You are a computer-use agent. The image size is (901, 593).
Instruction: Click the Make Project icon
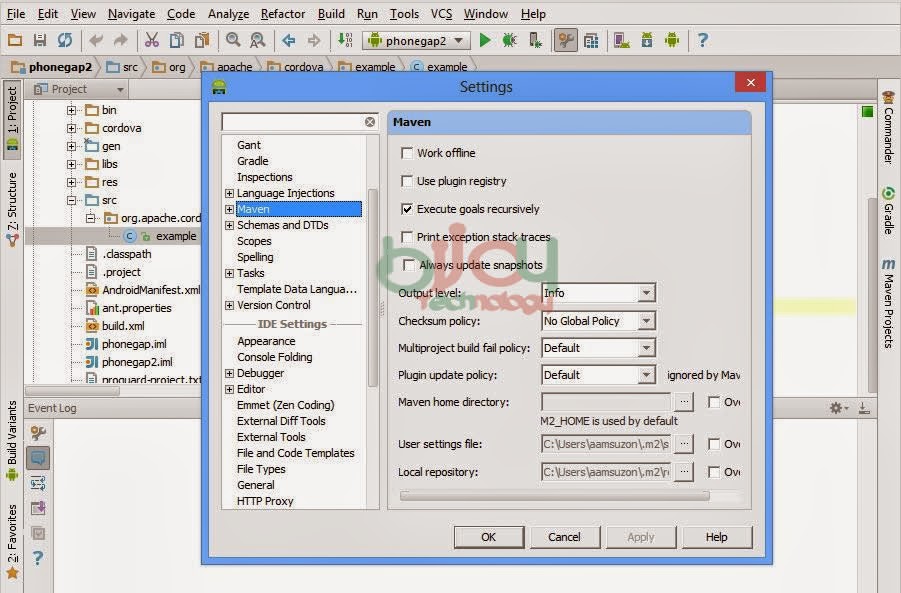coord(345,40)
